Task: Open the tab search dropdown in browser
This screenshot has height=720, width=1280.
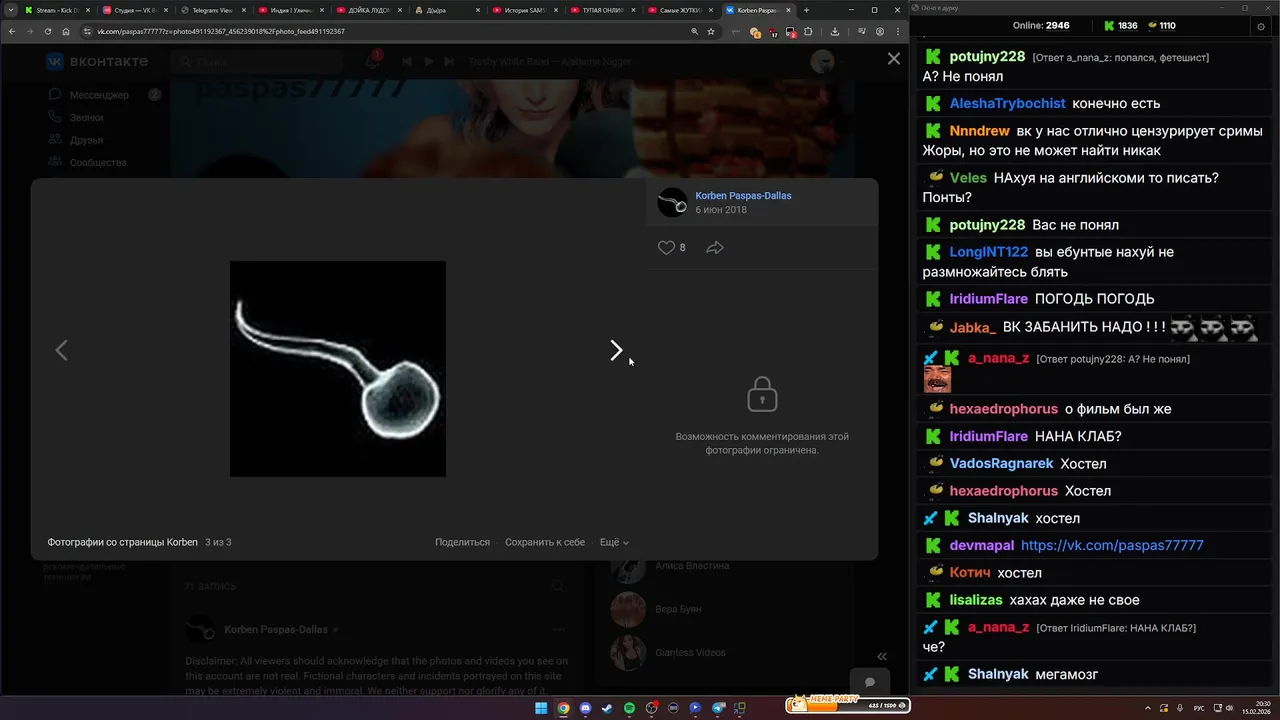Action: pyautogui.click(x=9, y=10)
